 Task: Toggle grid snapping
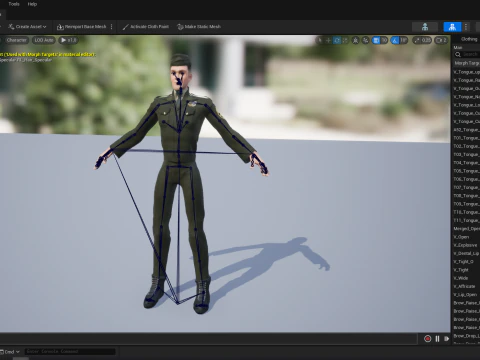tap(376, 40)
